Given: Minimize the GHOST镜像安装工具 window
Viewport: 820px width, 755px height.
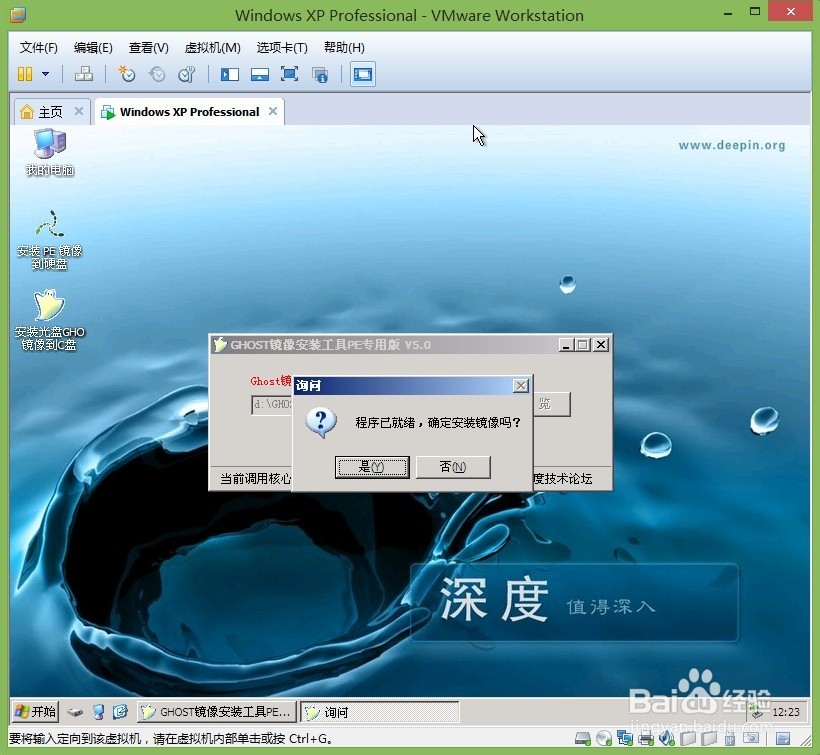Looking at the screenshot, I should (565, 345).
